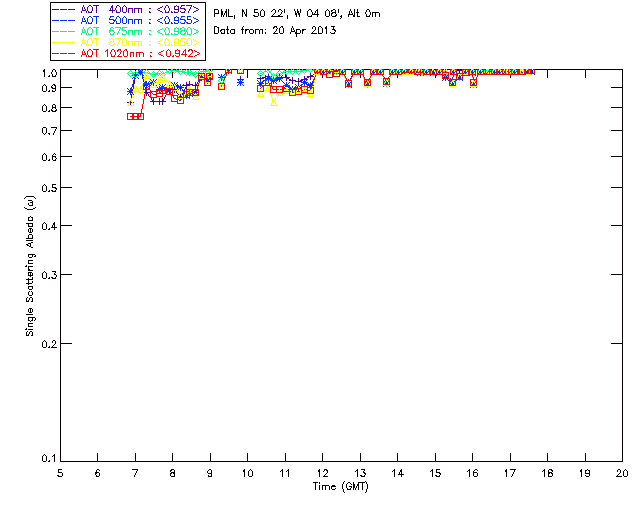Click the y-axis tick label 0.8

click(x=49, y=108)
